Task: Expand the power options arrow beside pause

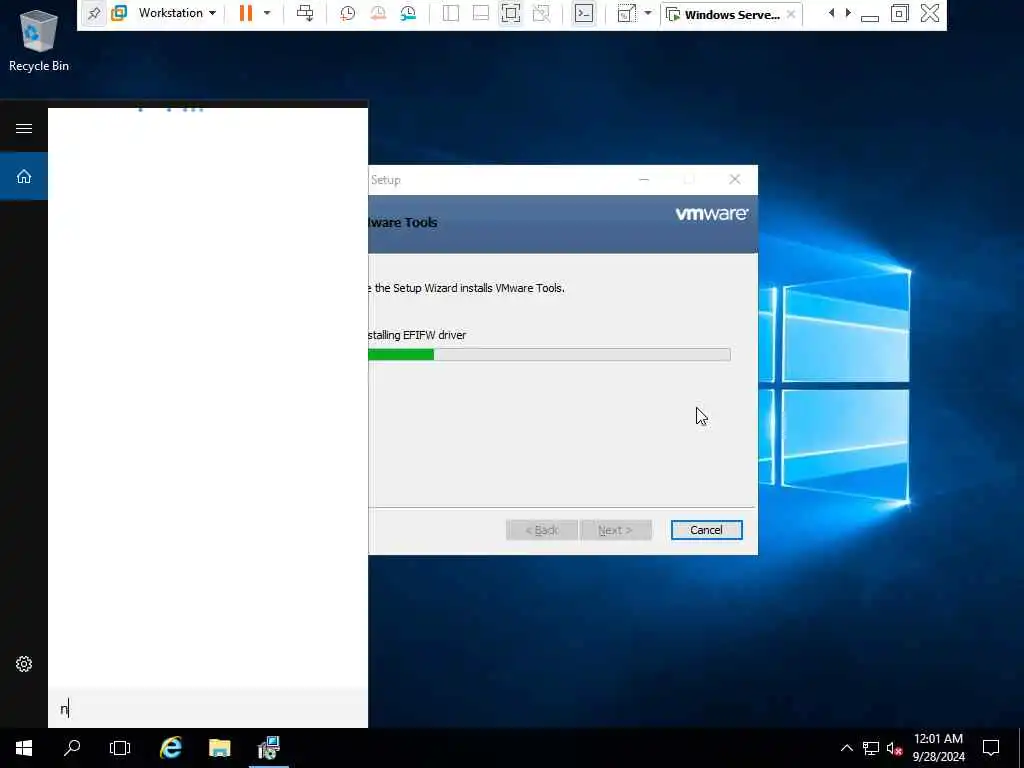Action: [x=266, y=13]
